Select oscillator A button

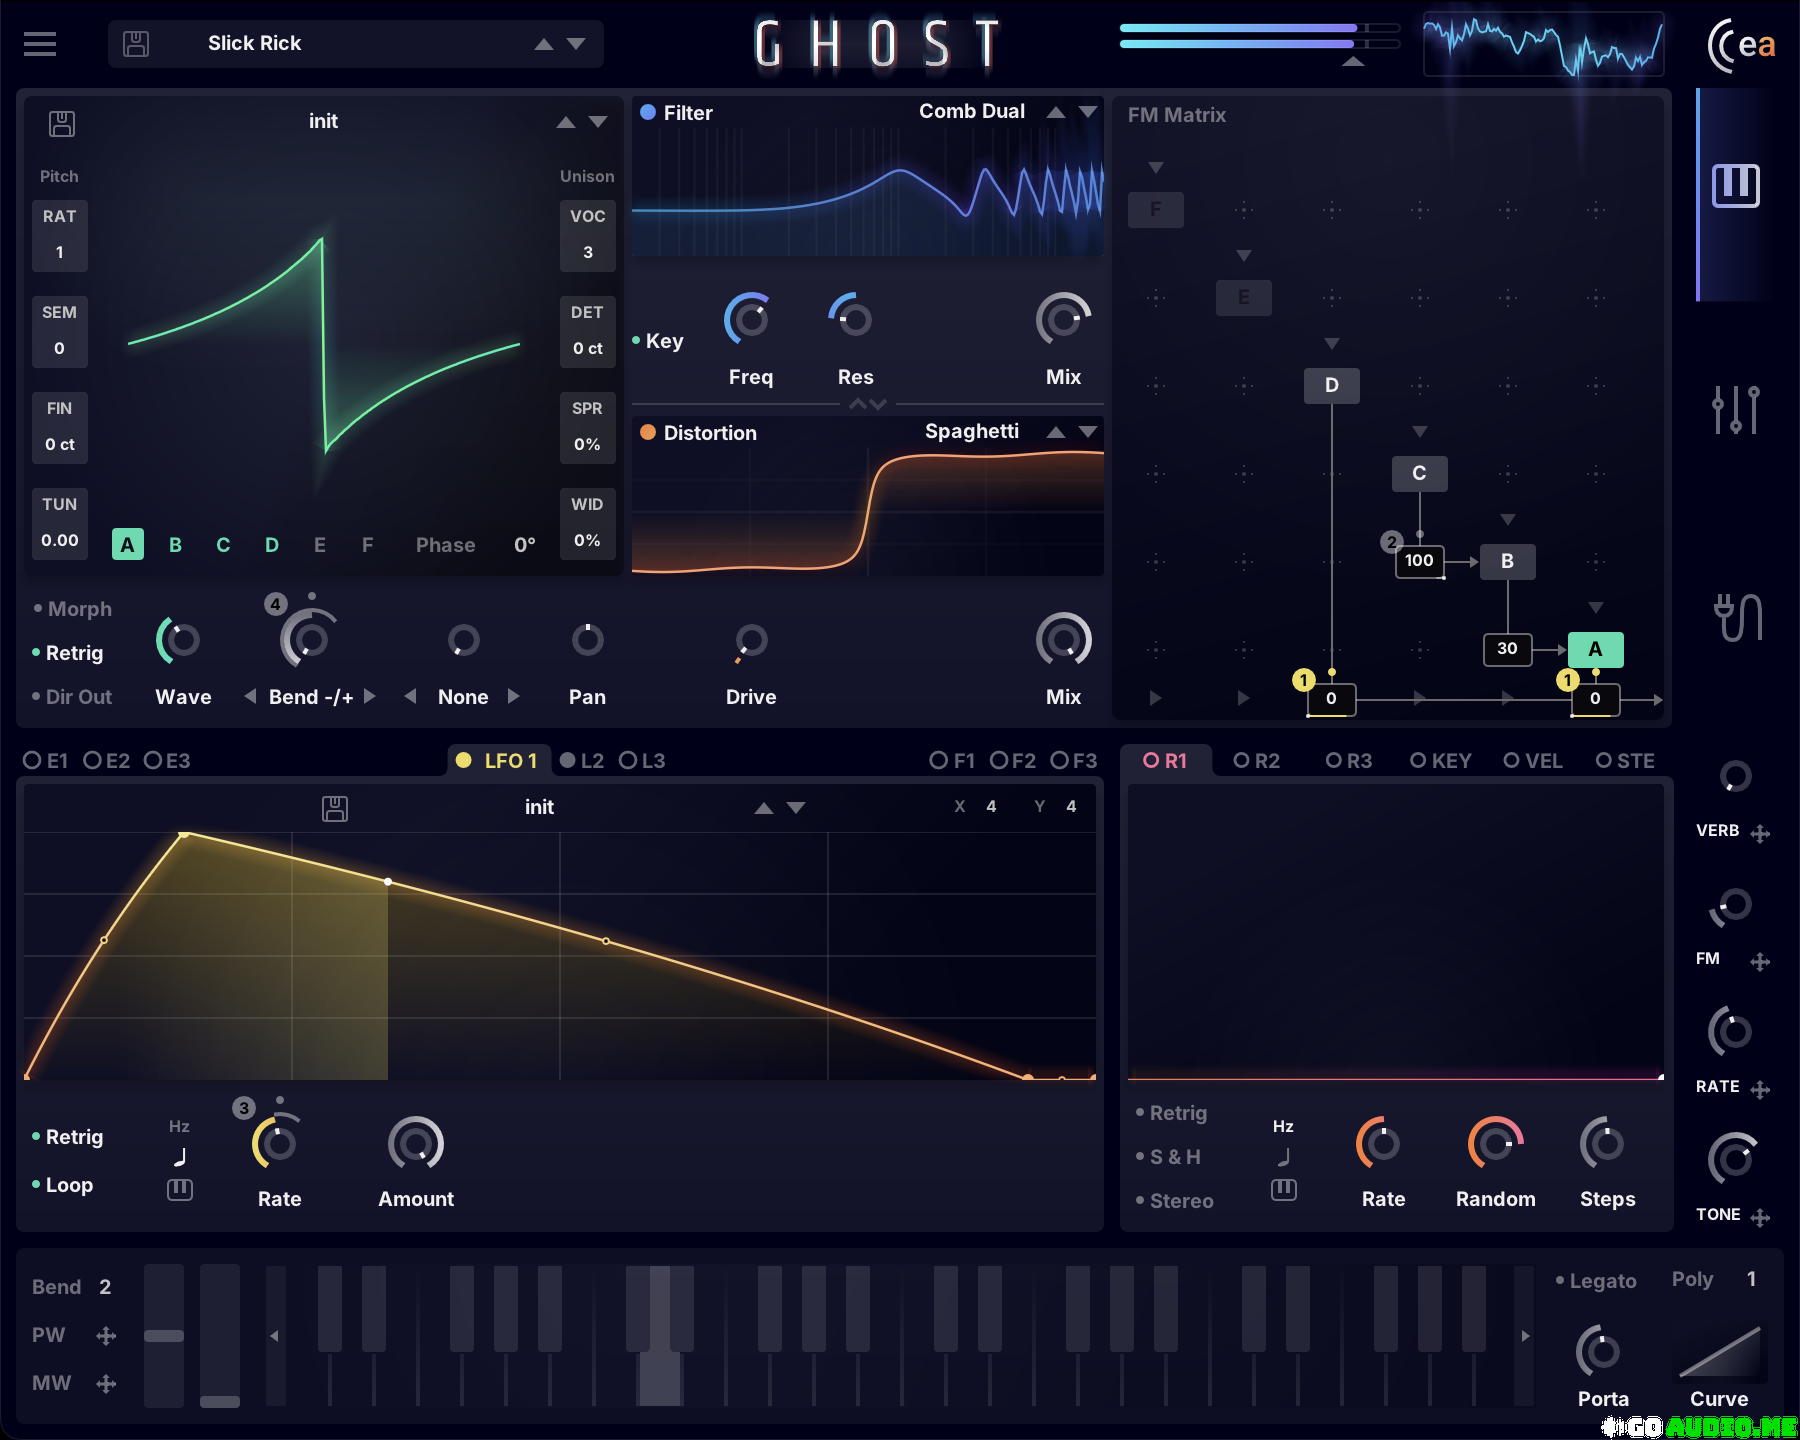(128, 545)
